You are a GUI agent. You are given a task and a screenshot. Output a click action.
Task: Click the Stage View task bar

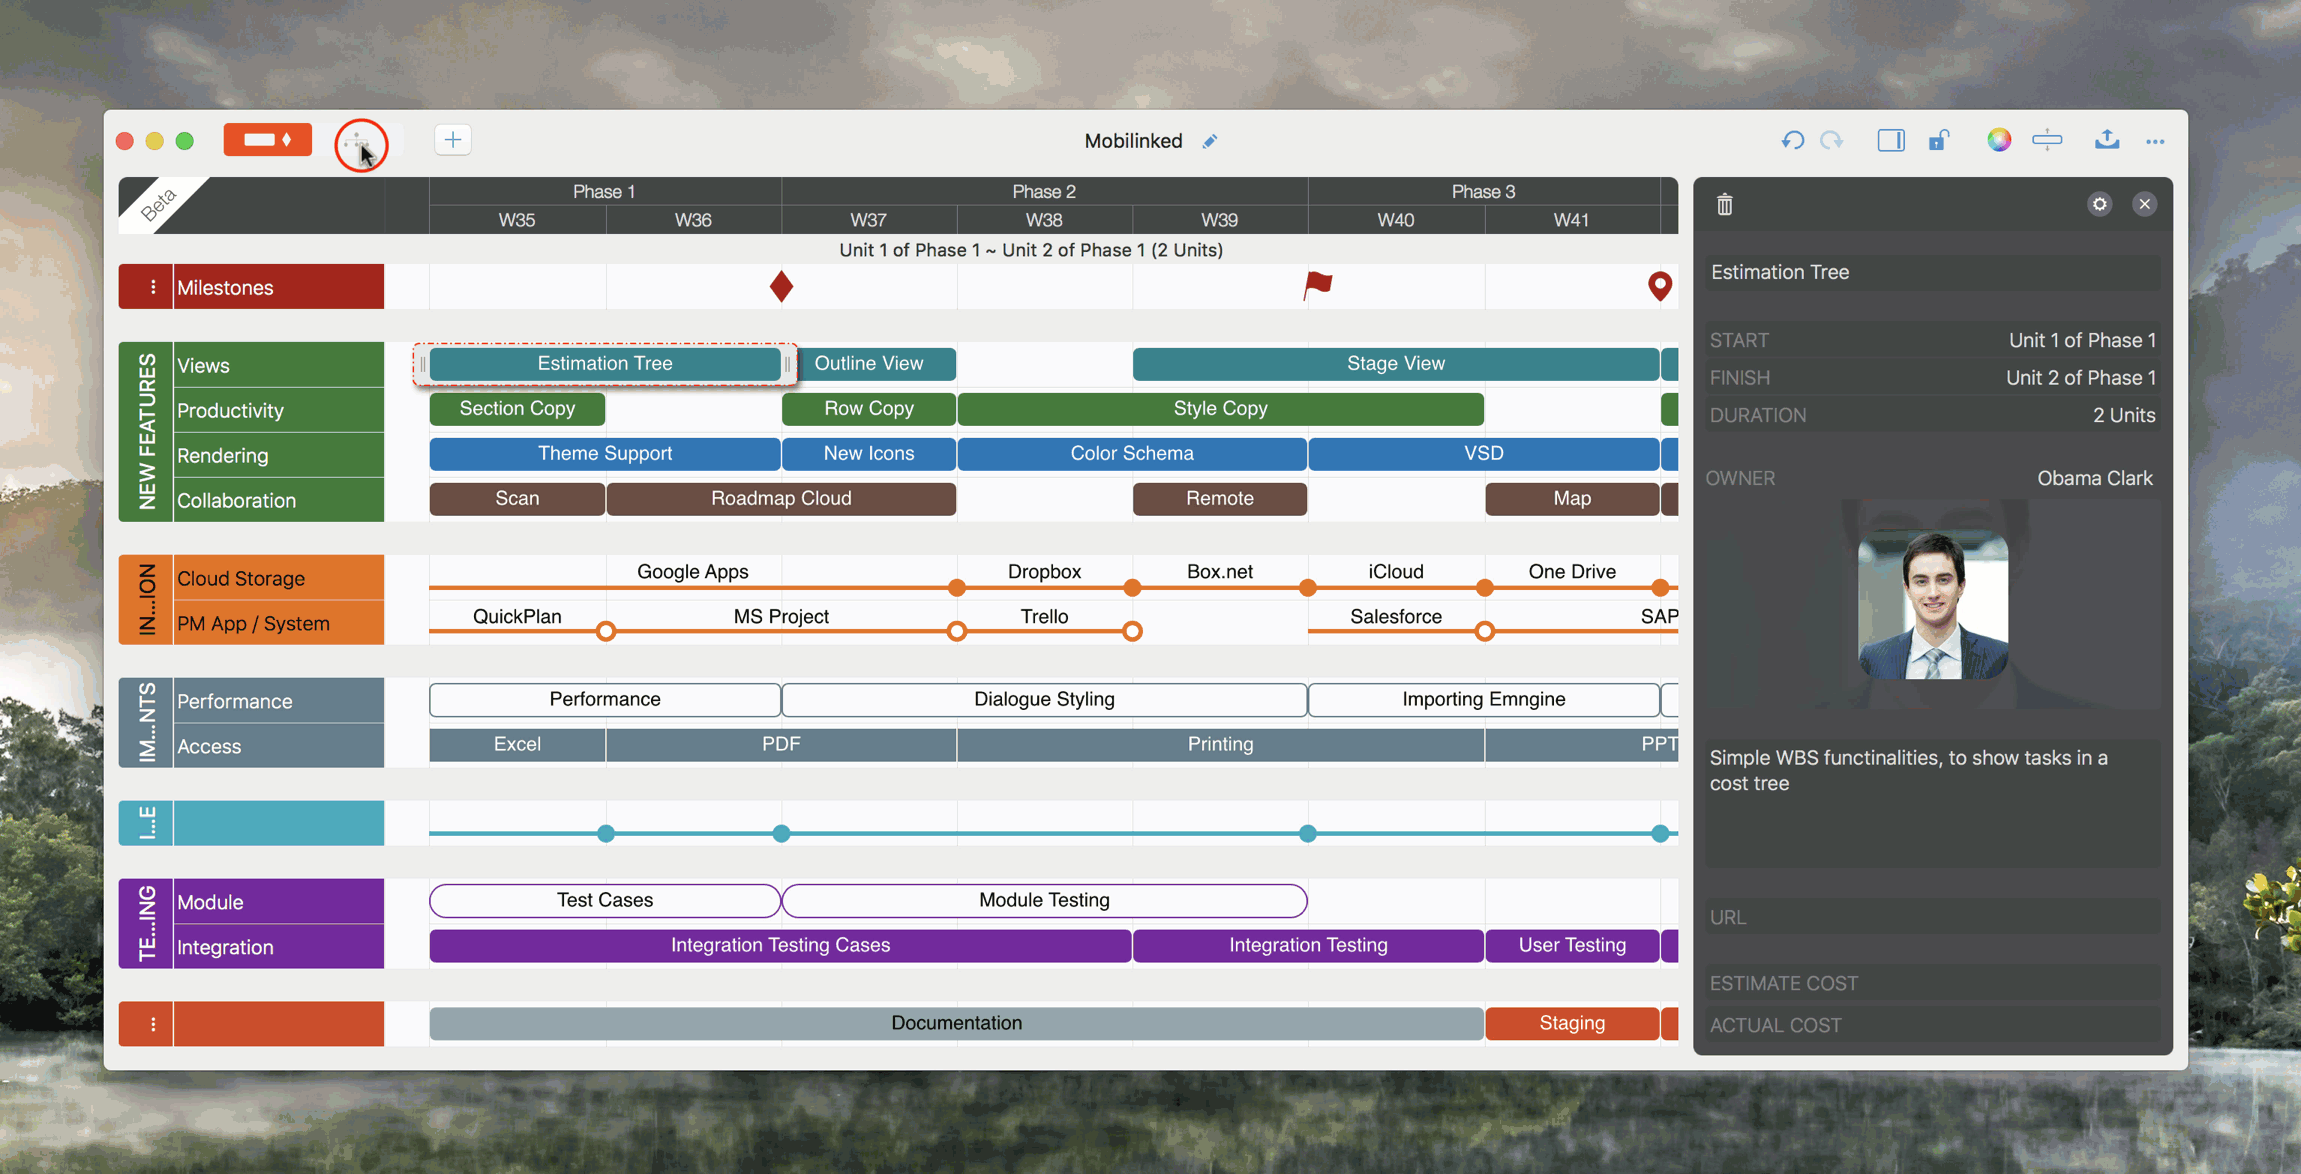click(x=1395, y=364)
